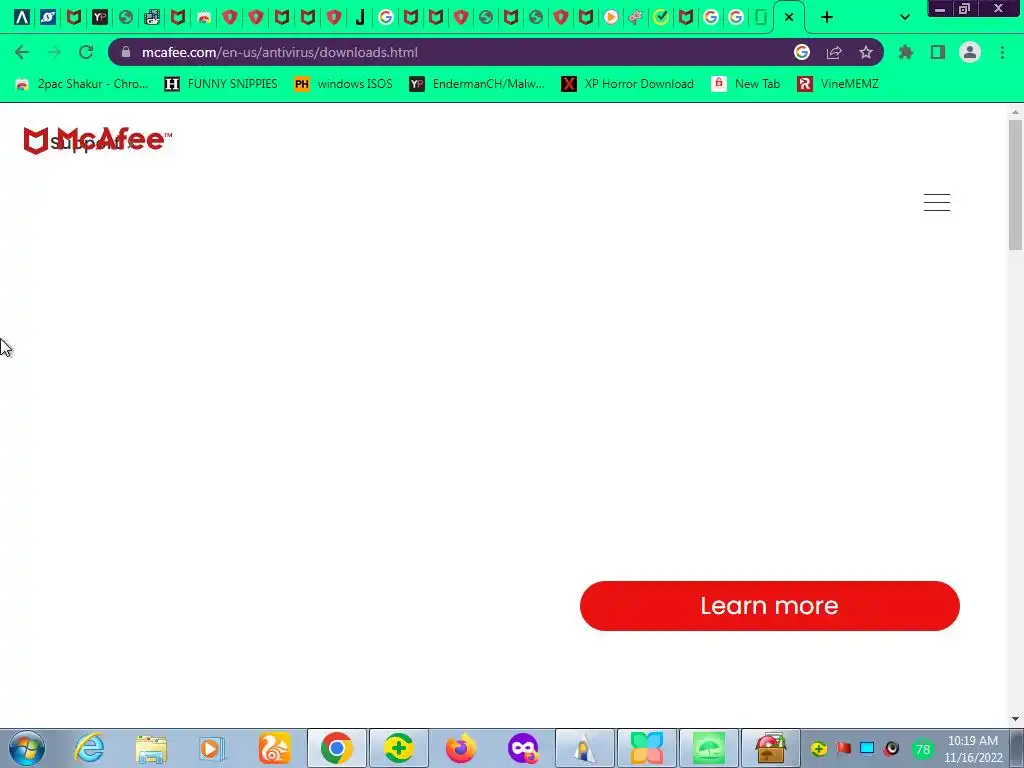The height and width of the screenshot is (768, 1024).
Task: Switch to the YP icon tab
Action: pos(100,17)
